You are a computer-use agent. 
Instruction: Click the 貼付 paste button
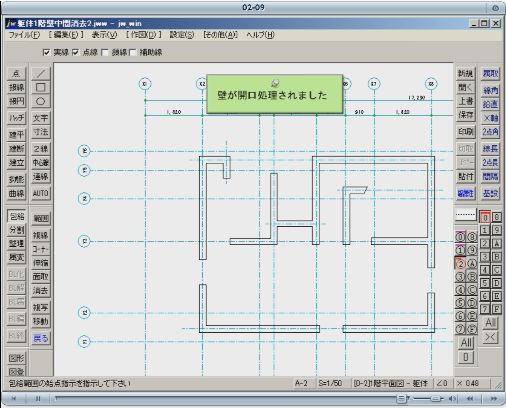click(466, 176)
